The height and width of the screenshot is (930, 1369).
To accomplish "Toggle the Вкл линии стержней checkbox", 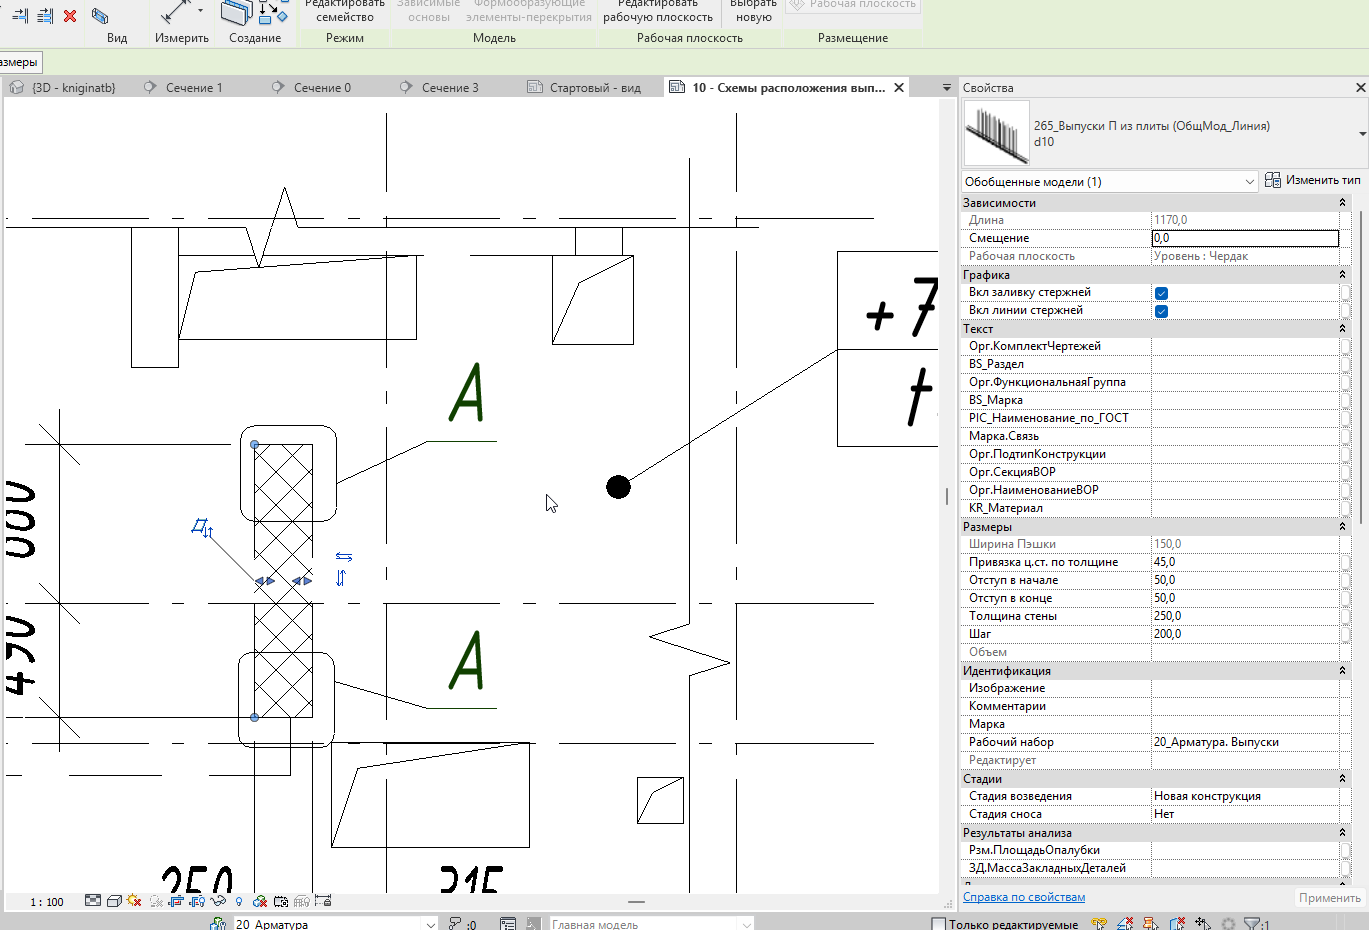I will click(x=1161, y=311).
